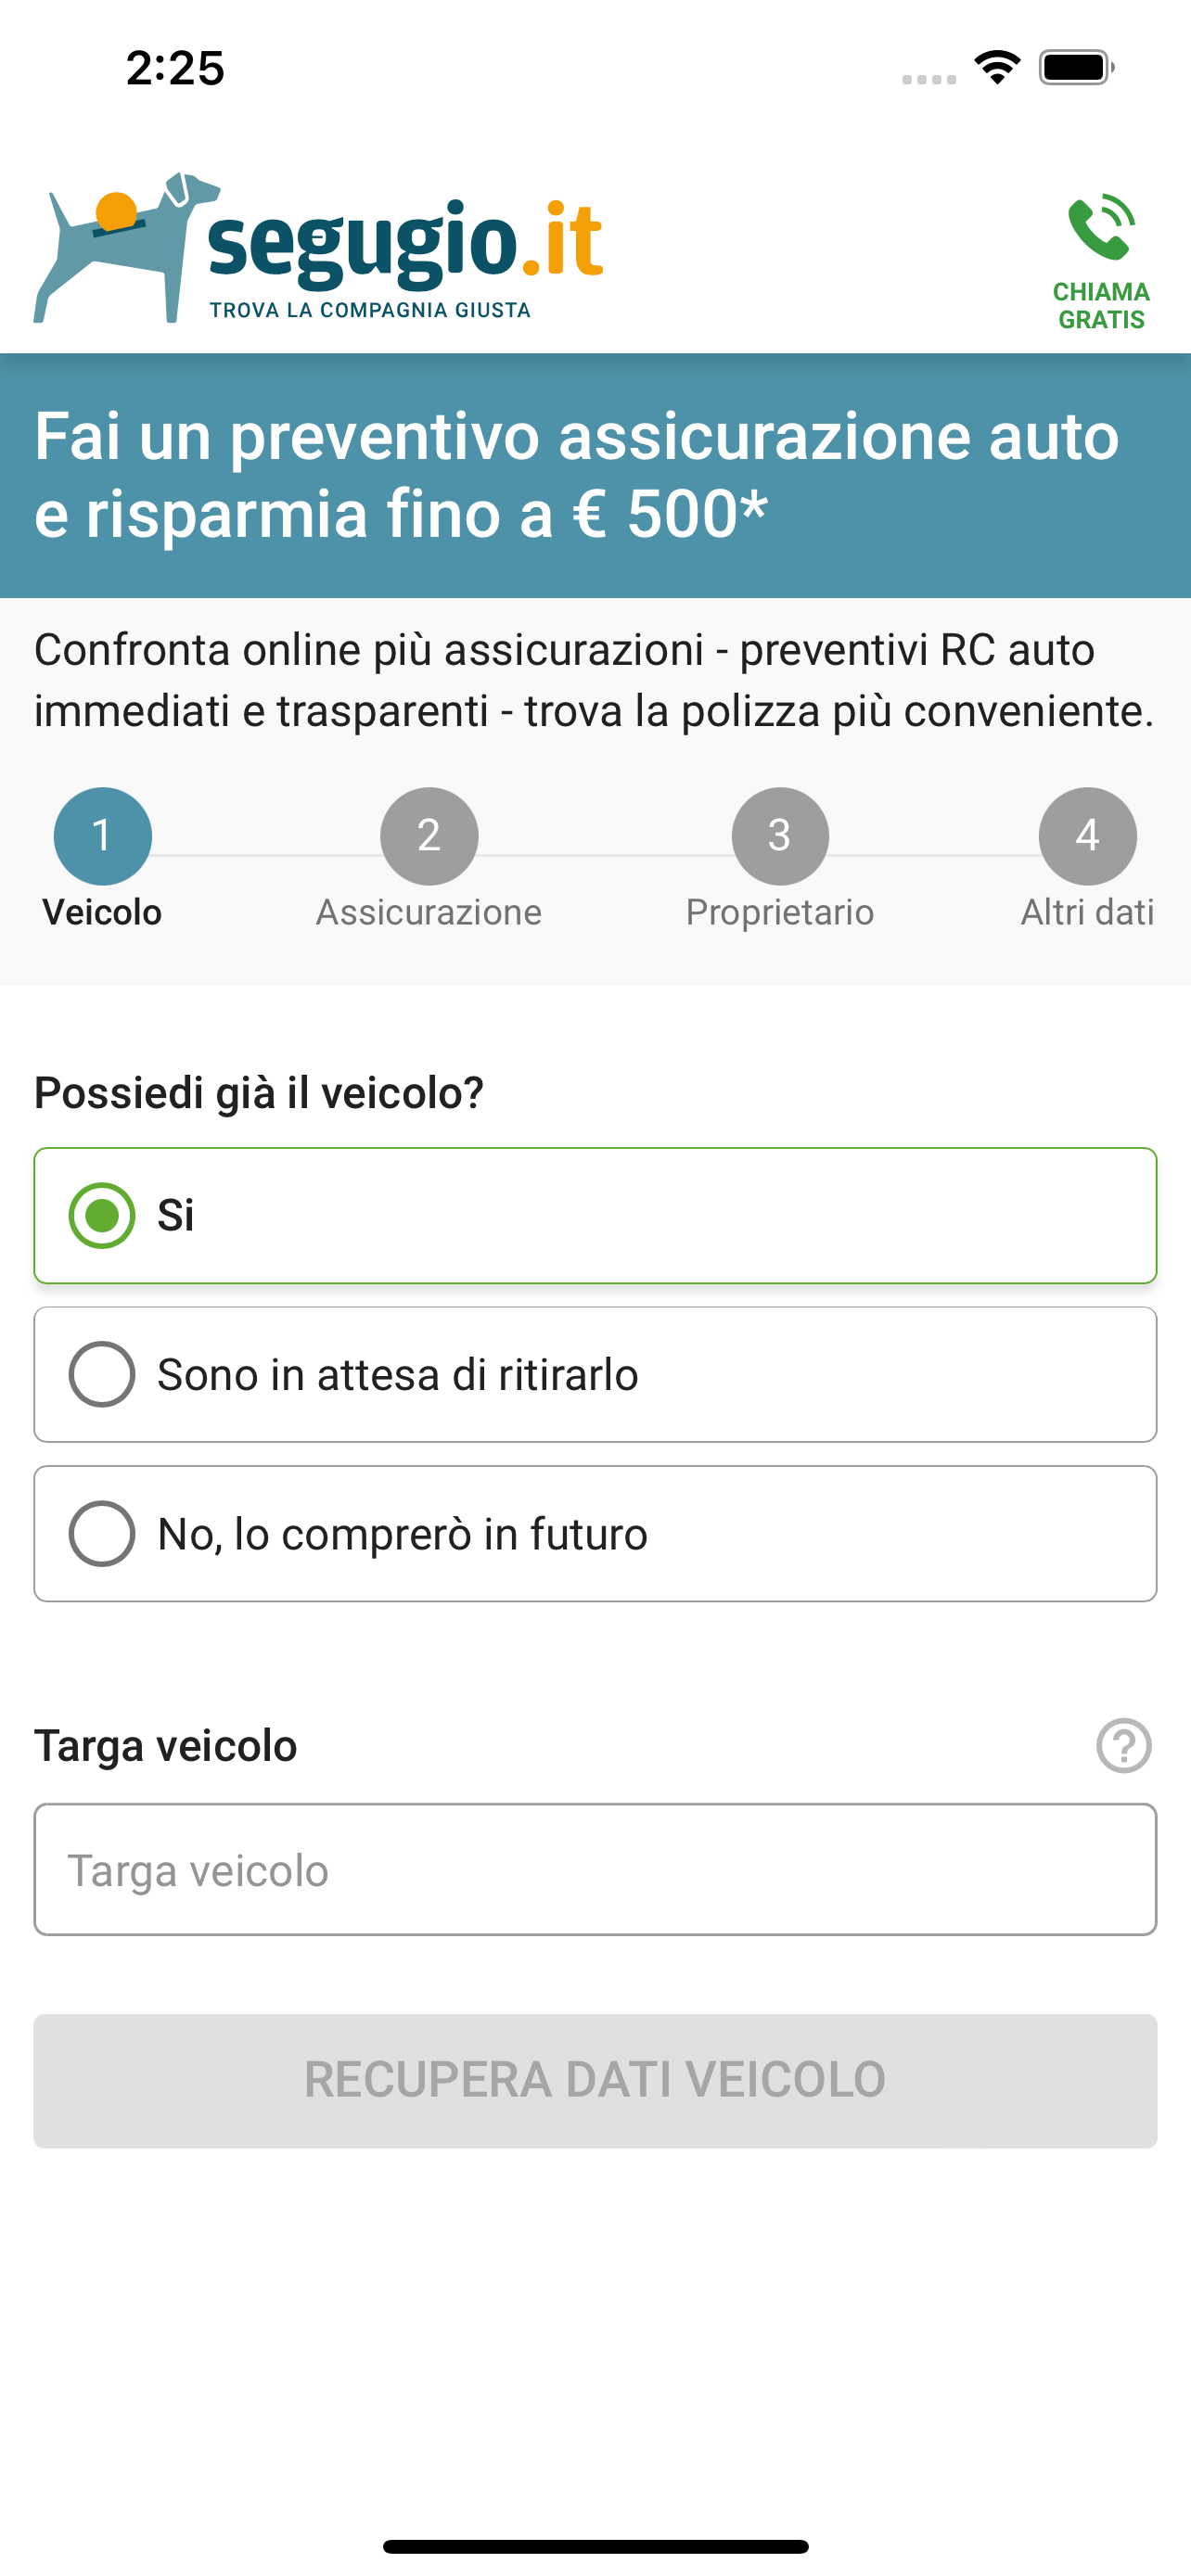
Task: Tap step 4 circle of the progress bar
Action: point(1089,835)
